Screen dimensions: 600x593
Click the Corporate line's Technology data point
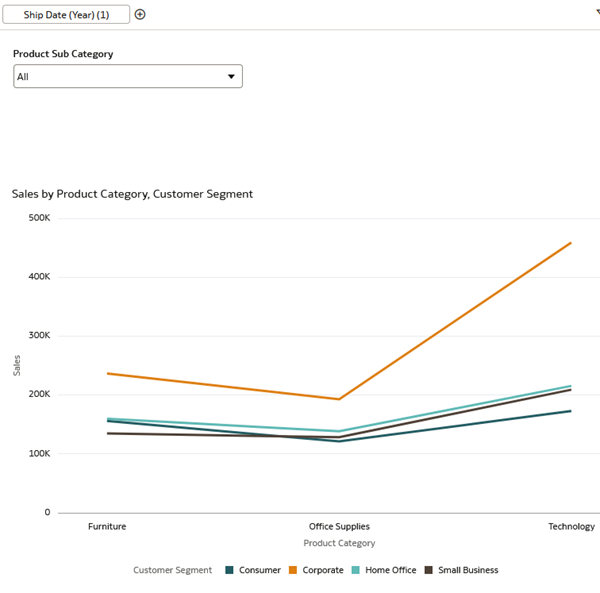tap(571, 243)
